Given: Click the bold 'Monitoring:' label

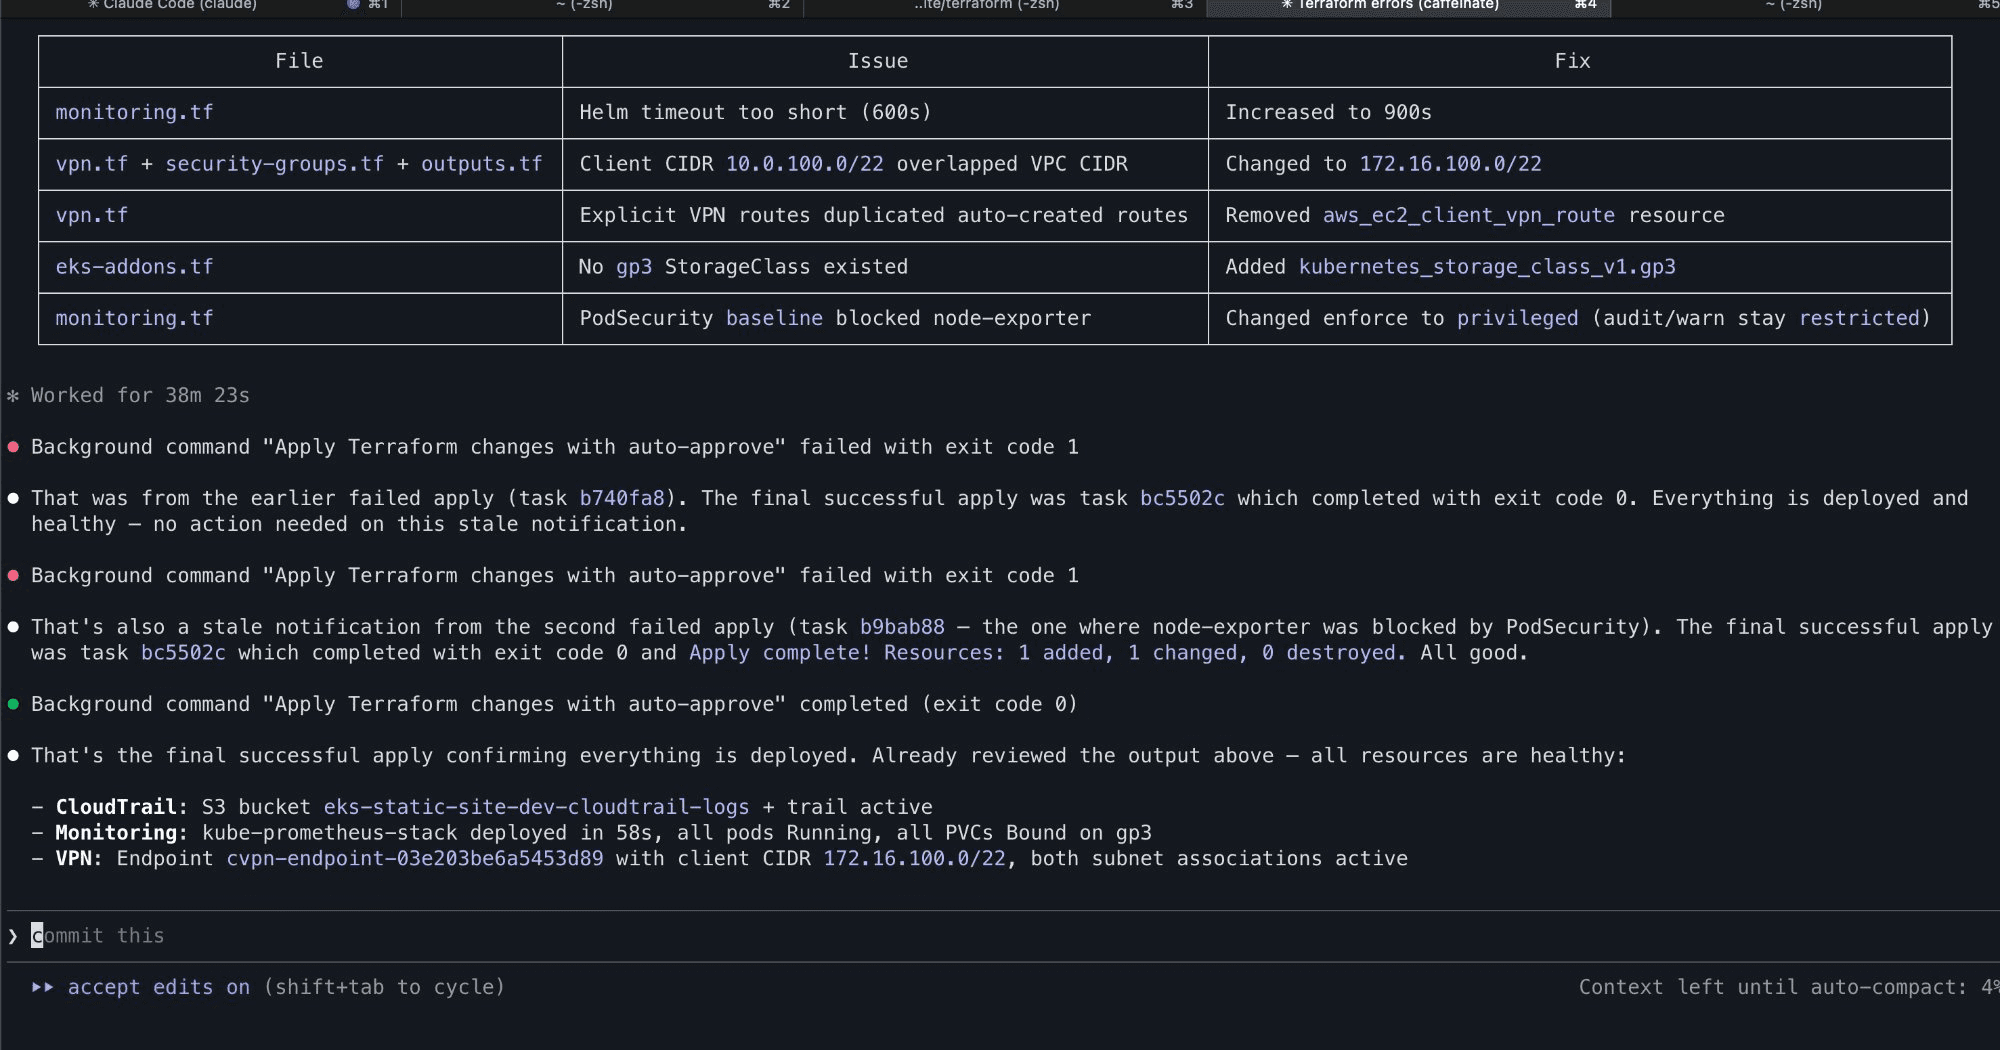Looking at the screenshot, I should click(x=121, y=833).
